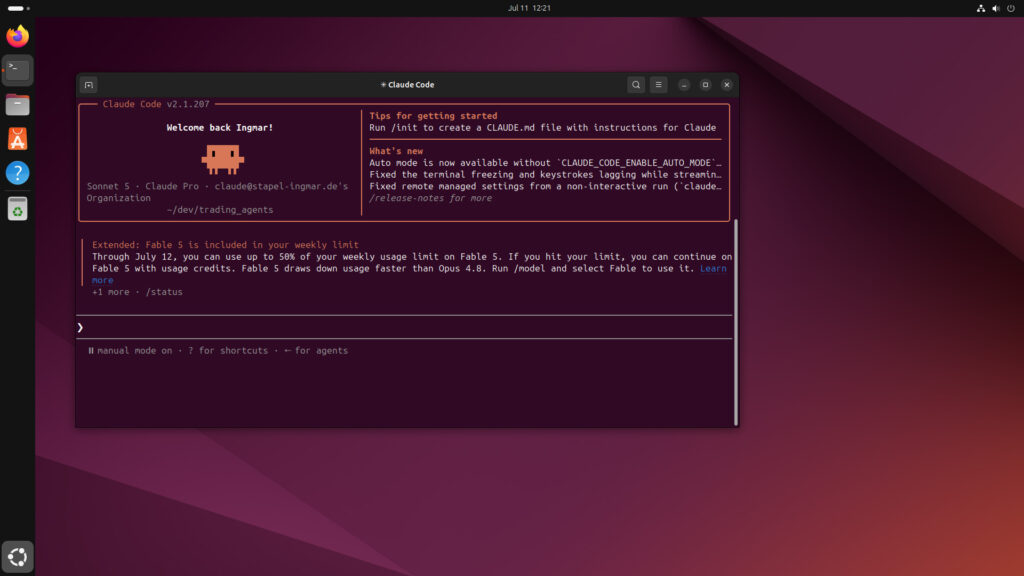
Task: Click the terminal vertical scrollbar
Action: [x=736, y=322]
